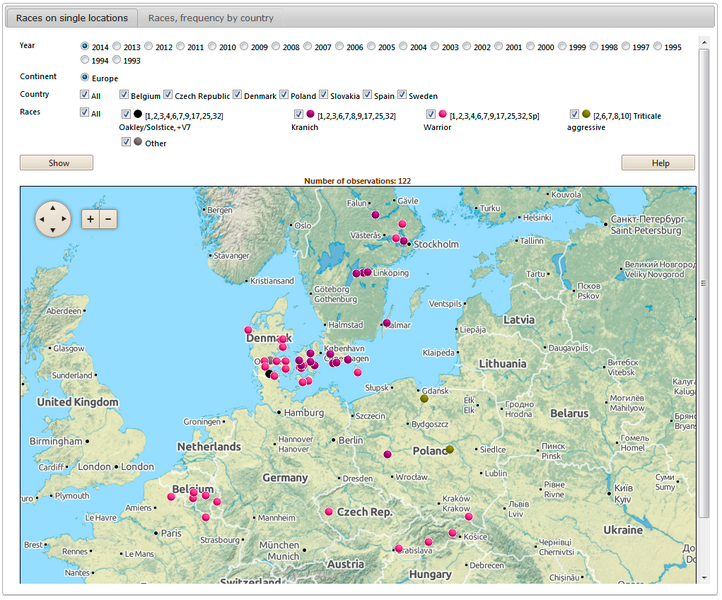This screenshot has height=600, width=722.
Task: Zoom in on the map with plus button
Action: coord(90,219)
